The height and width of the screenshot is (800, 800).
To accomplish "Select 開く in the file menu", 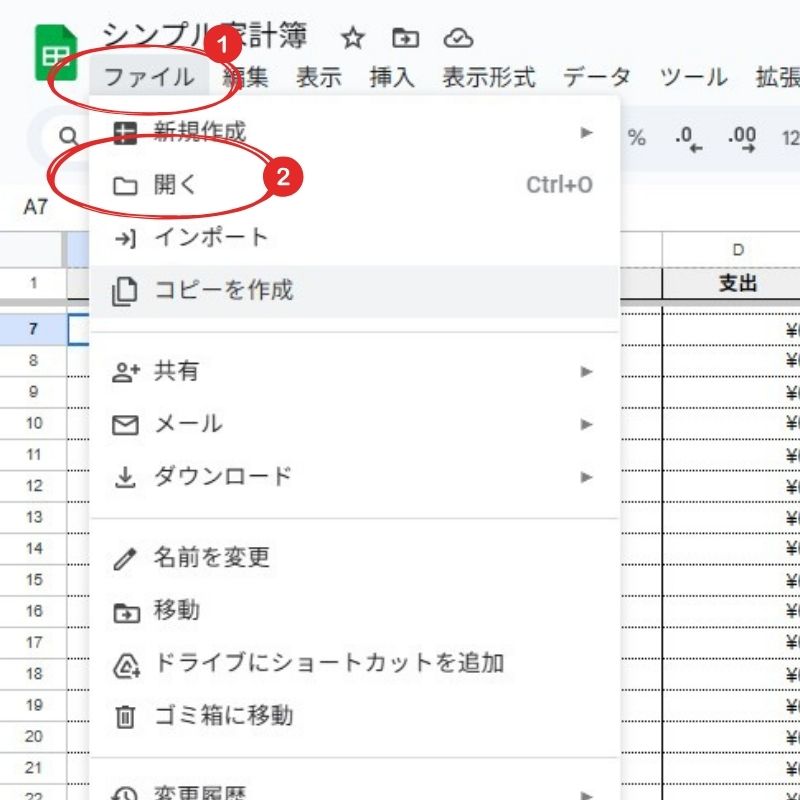I will (354, 185).
